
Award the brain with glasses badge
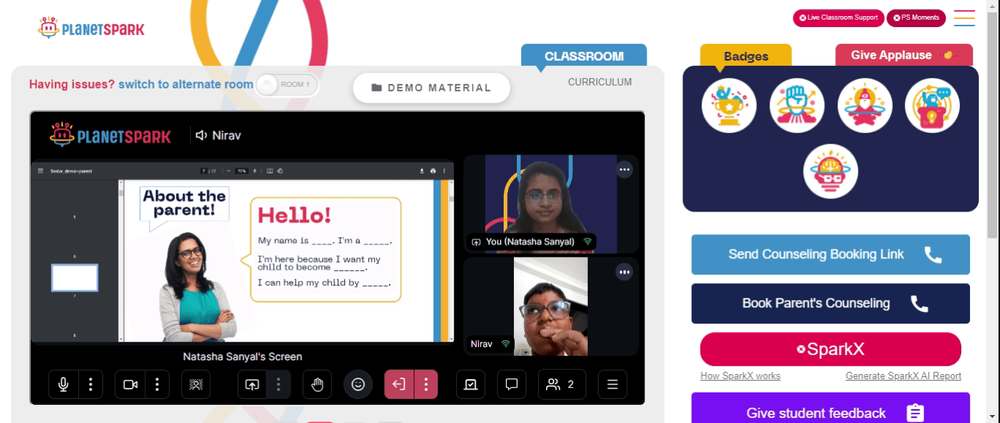(x=830, y=171)
